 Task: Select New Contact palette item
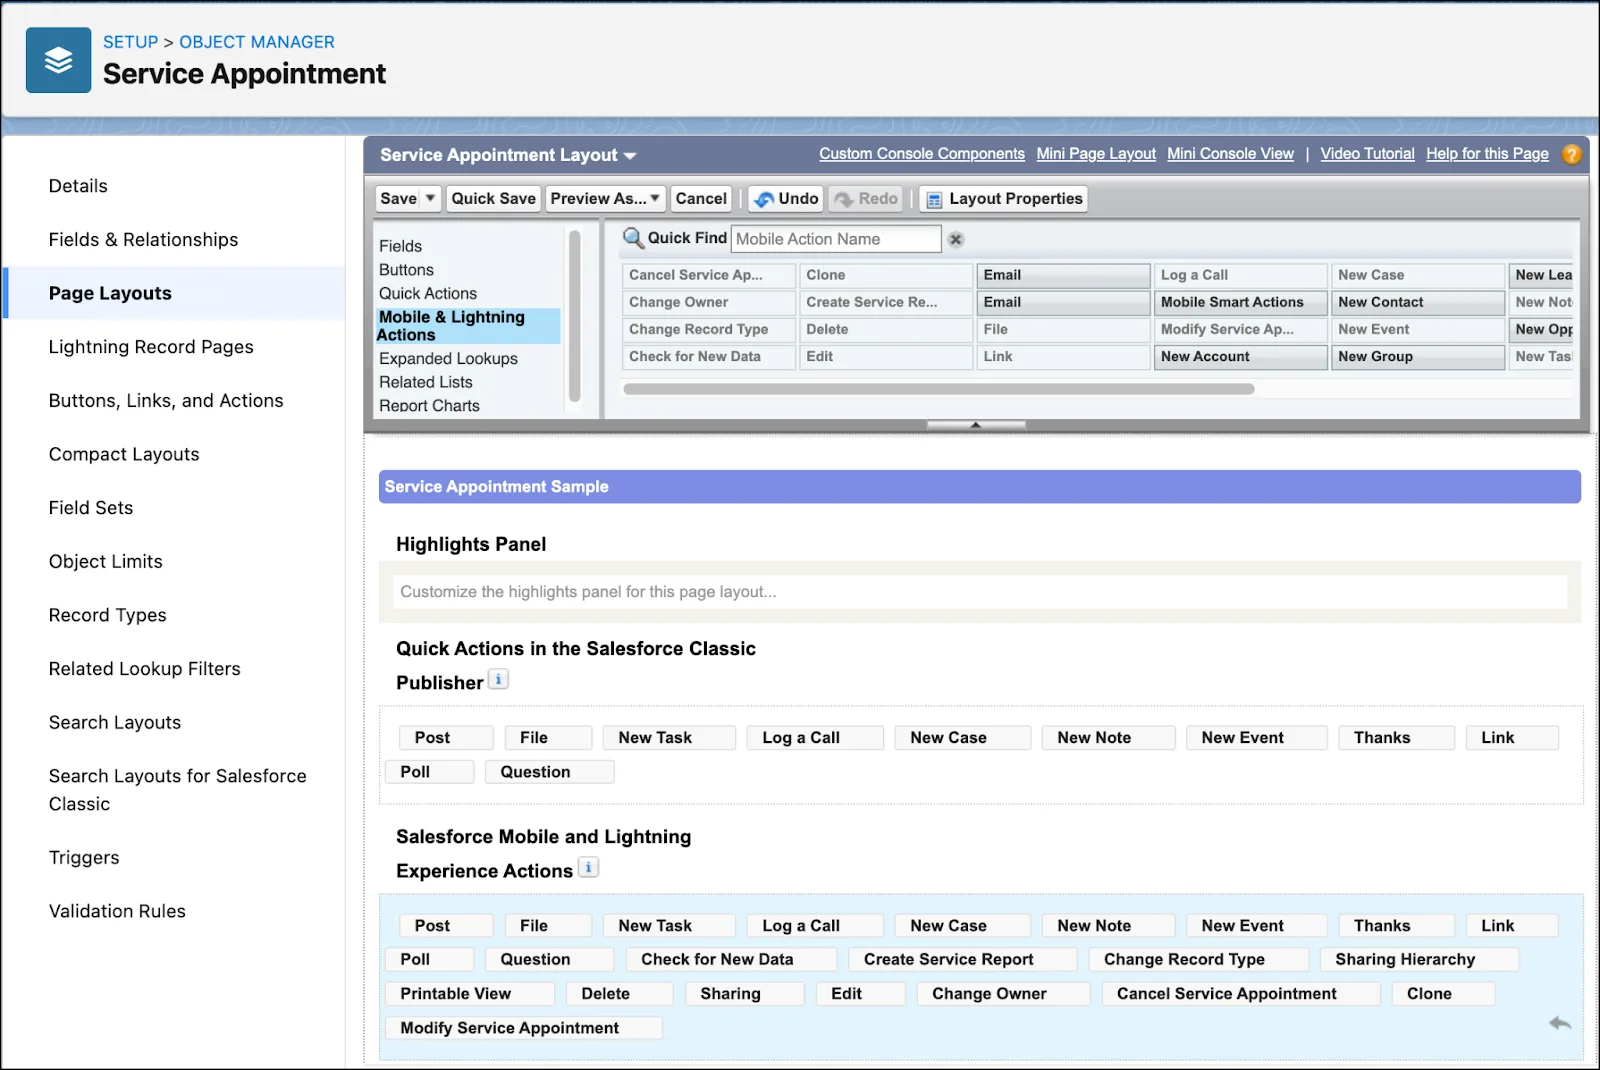(x=1417, y=302)
